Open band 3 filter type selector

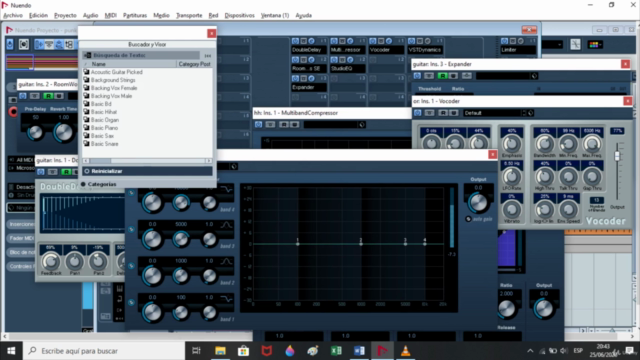click(227, 225)
